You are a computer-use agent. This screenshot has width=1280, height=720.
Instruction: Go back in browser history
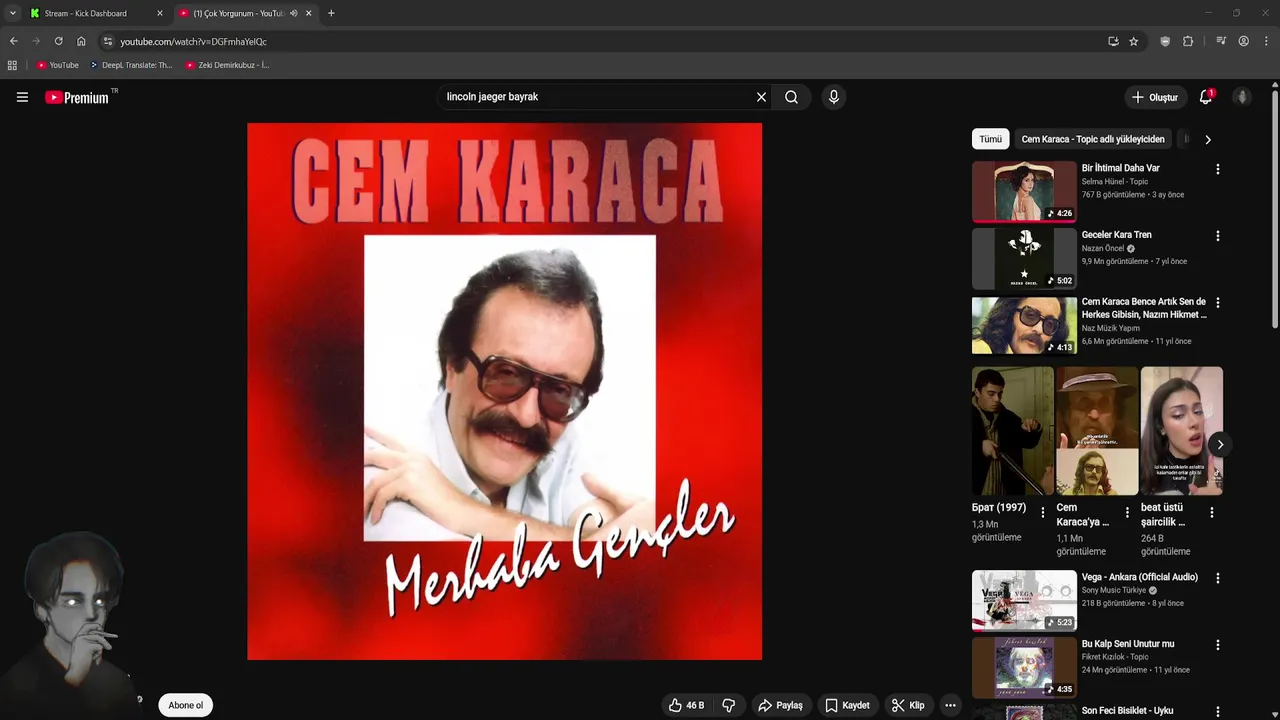[13, 41]
